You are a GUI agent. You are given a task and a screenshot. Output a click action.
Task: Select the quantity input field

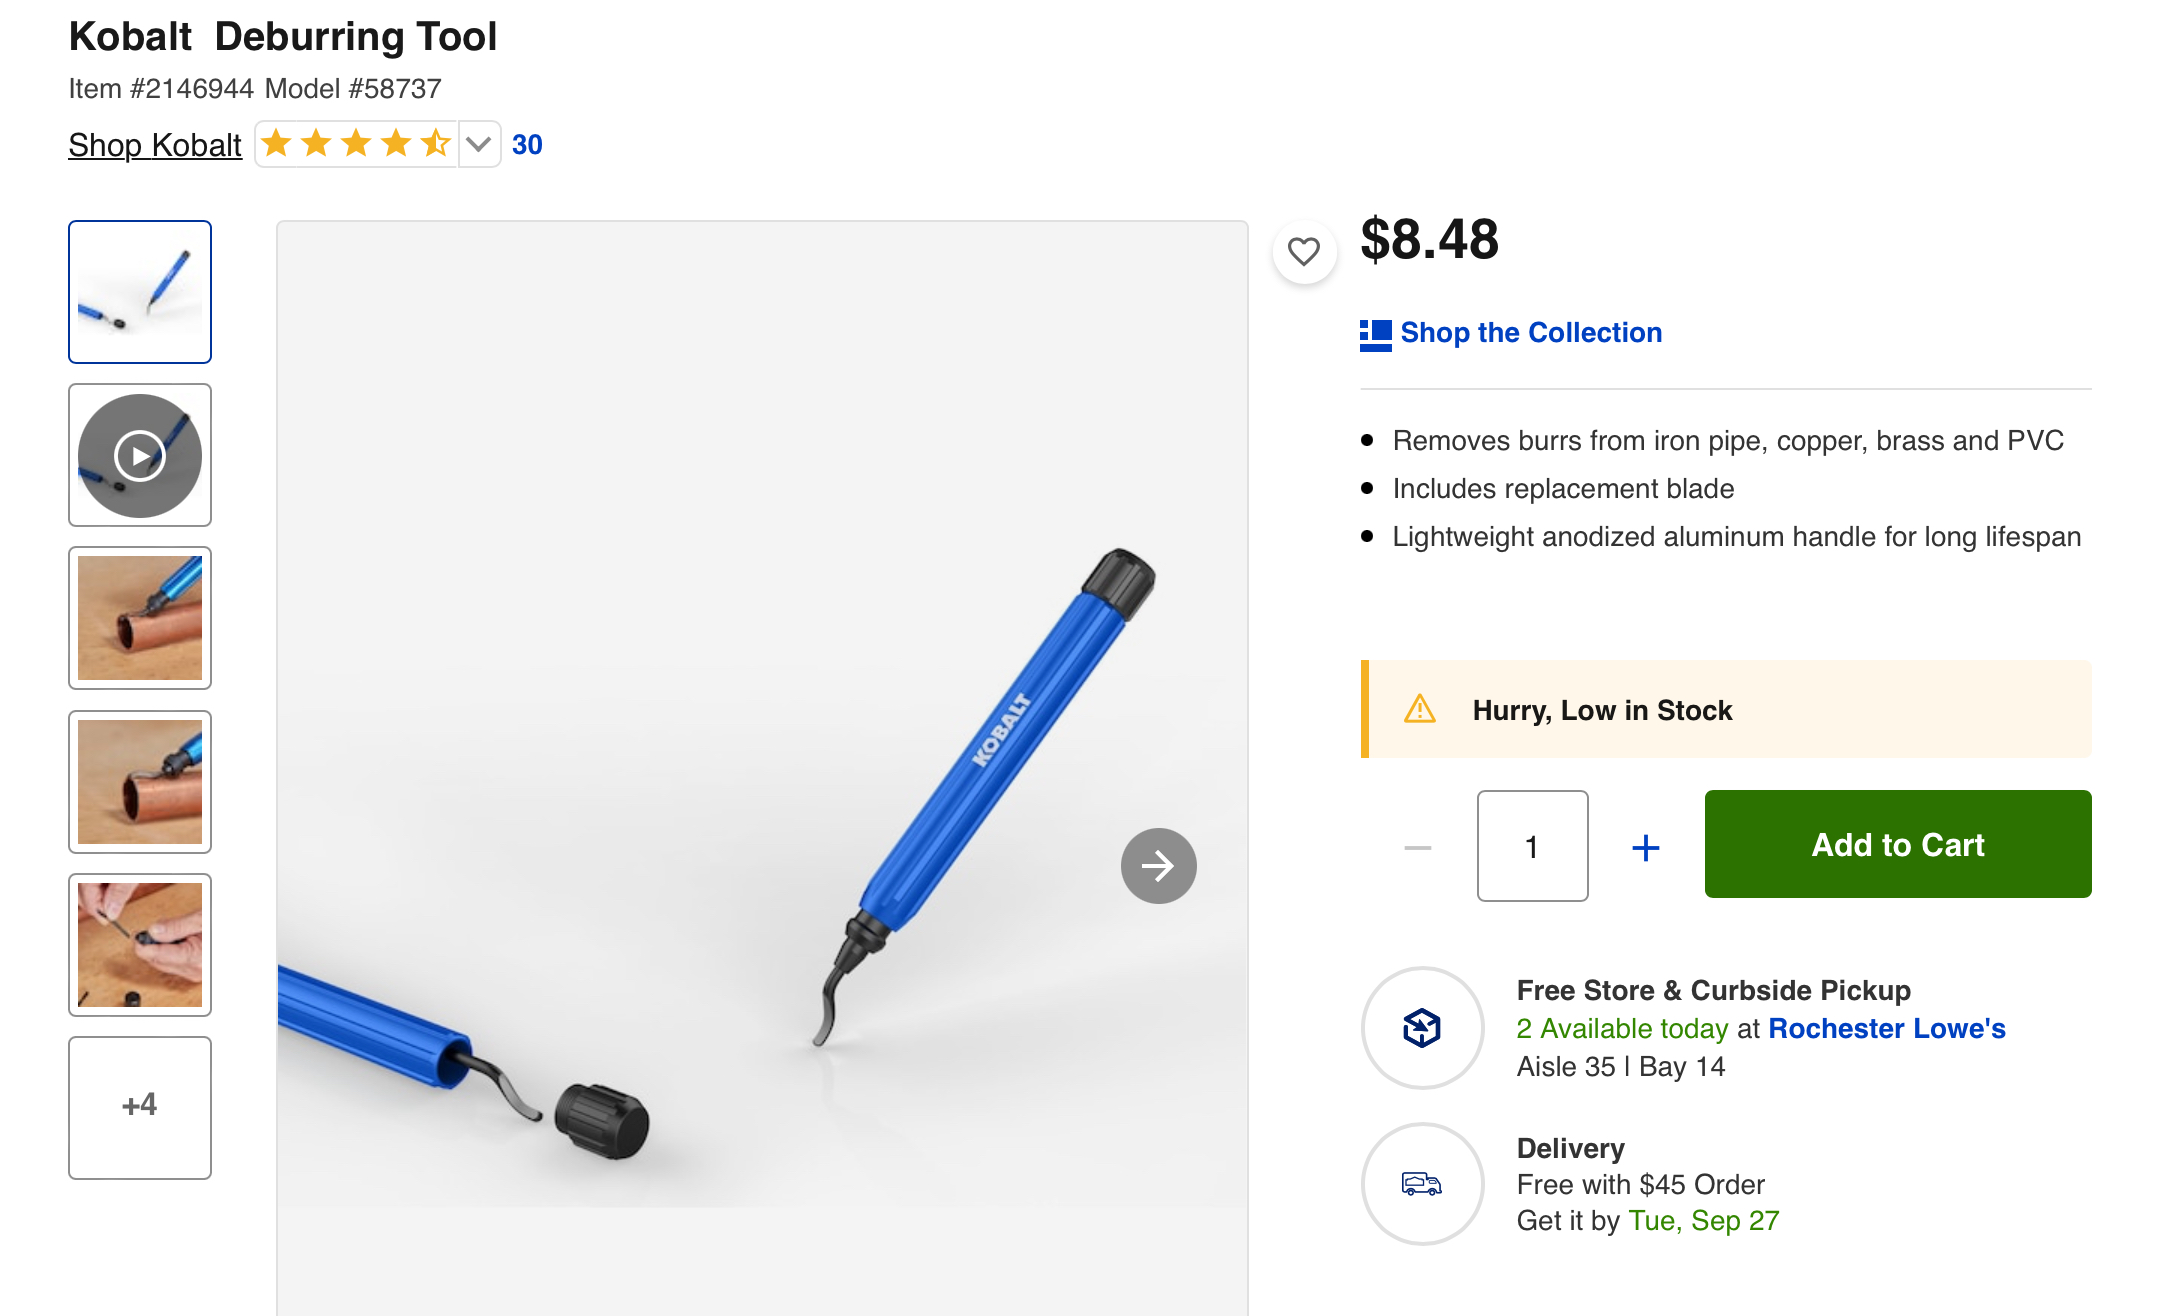(x=1532, y=846)
